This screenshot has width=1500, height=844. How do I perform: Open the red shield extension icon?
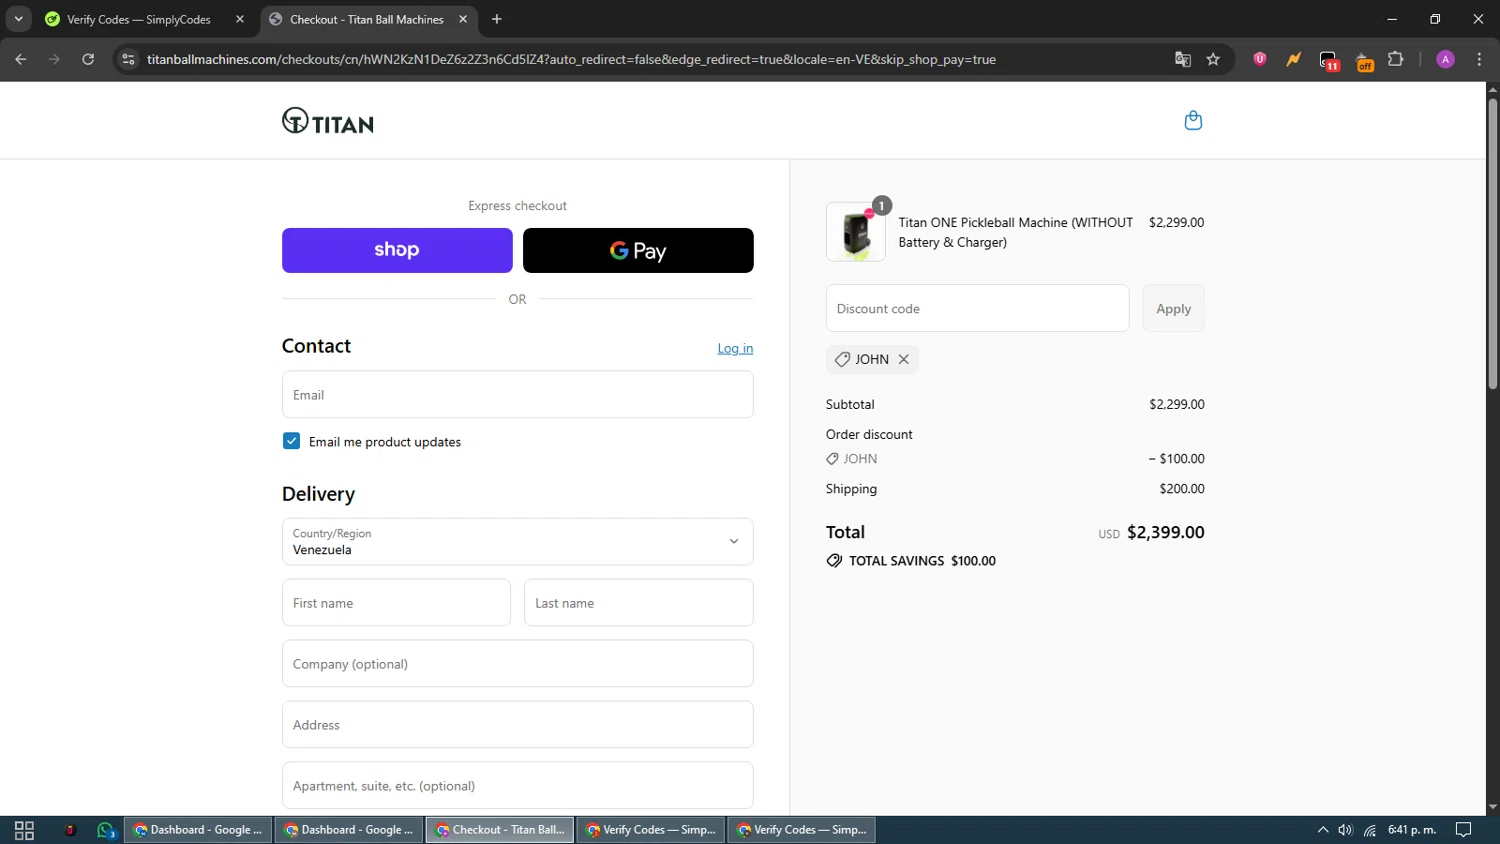pyautogui.click(x=1260, y=59)
